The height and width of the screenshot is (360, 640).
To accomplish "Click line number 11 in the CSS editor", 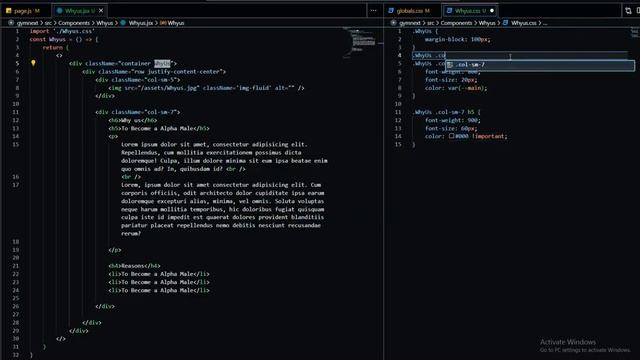I will click(x=398, y=112).
